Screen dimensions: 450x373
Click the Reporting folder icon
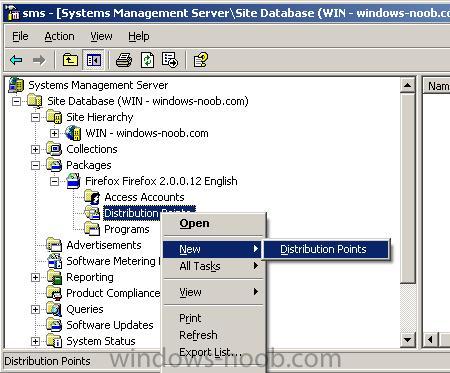pos(54,277)
